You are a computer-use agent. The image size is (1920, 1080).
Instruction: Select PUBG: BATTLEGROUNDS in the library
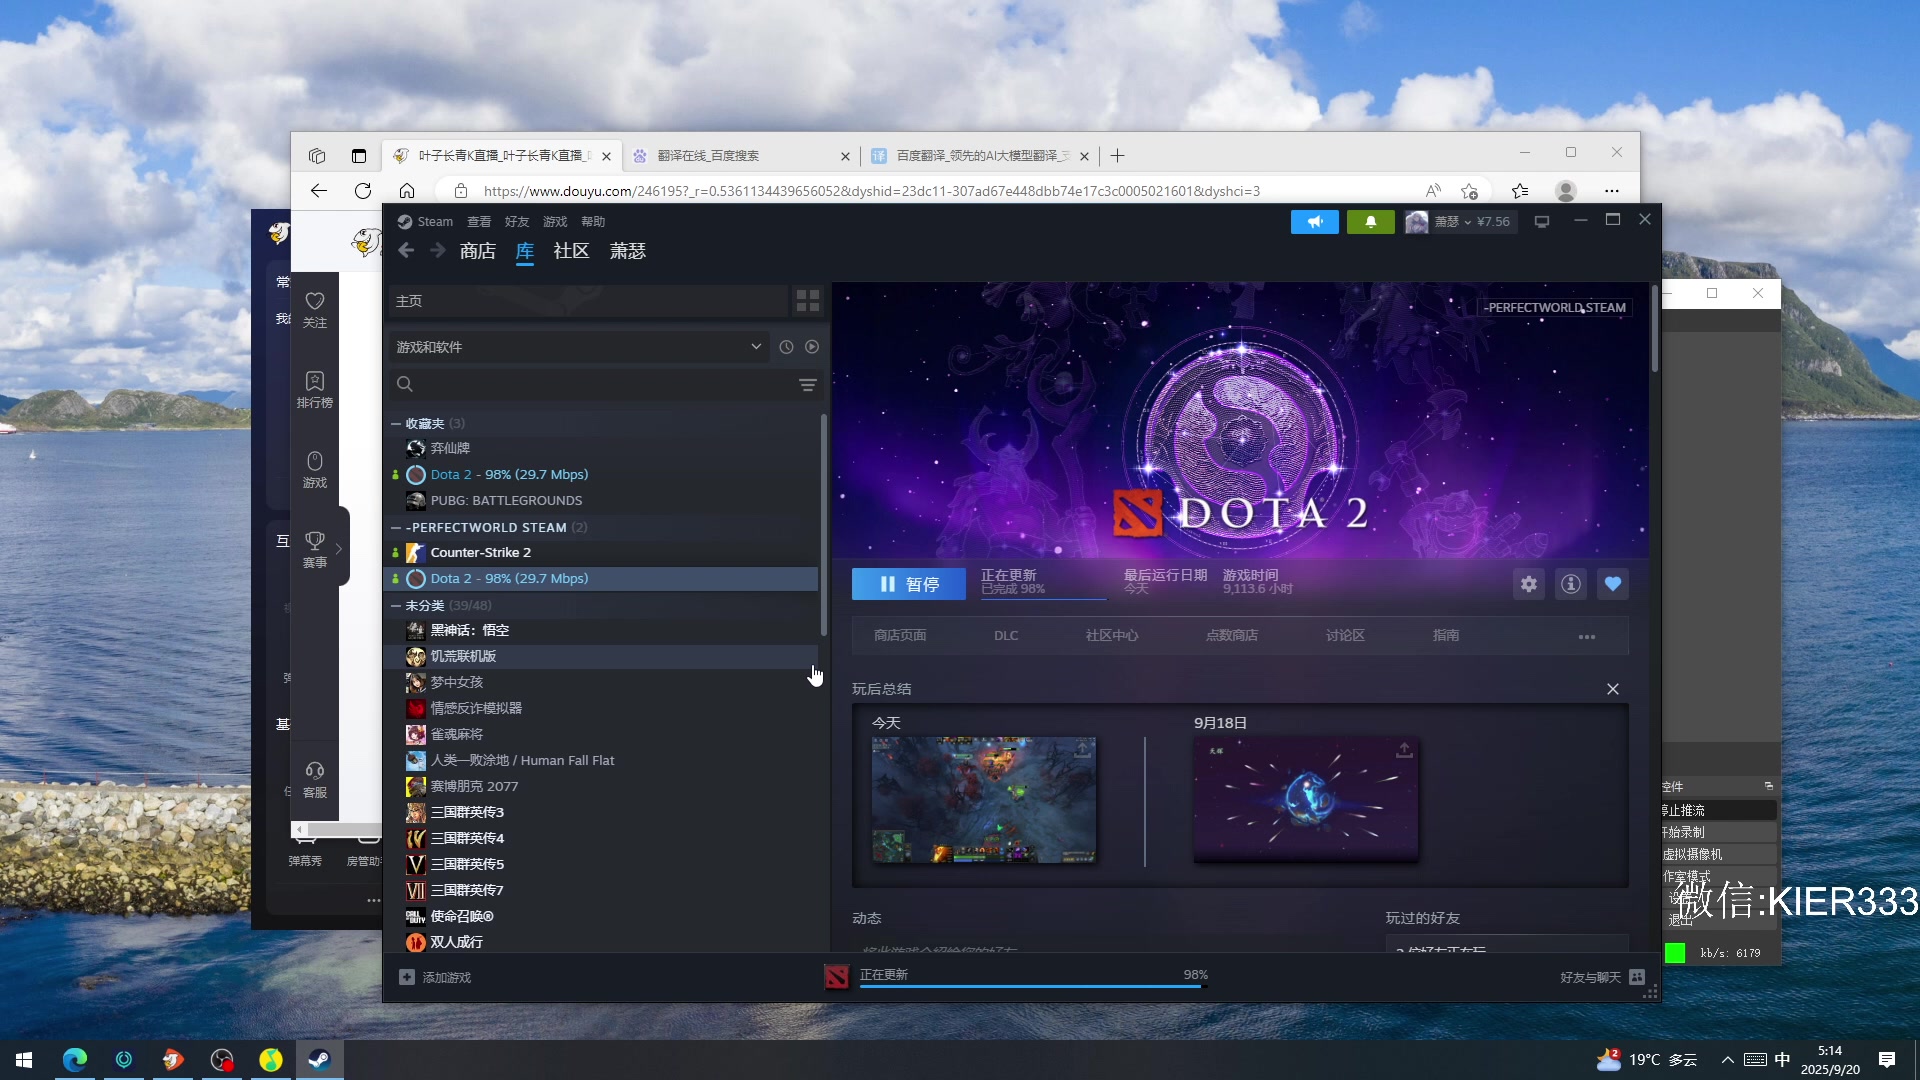602,501
